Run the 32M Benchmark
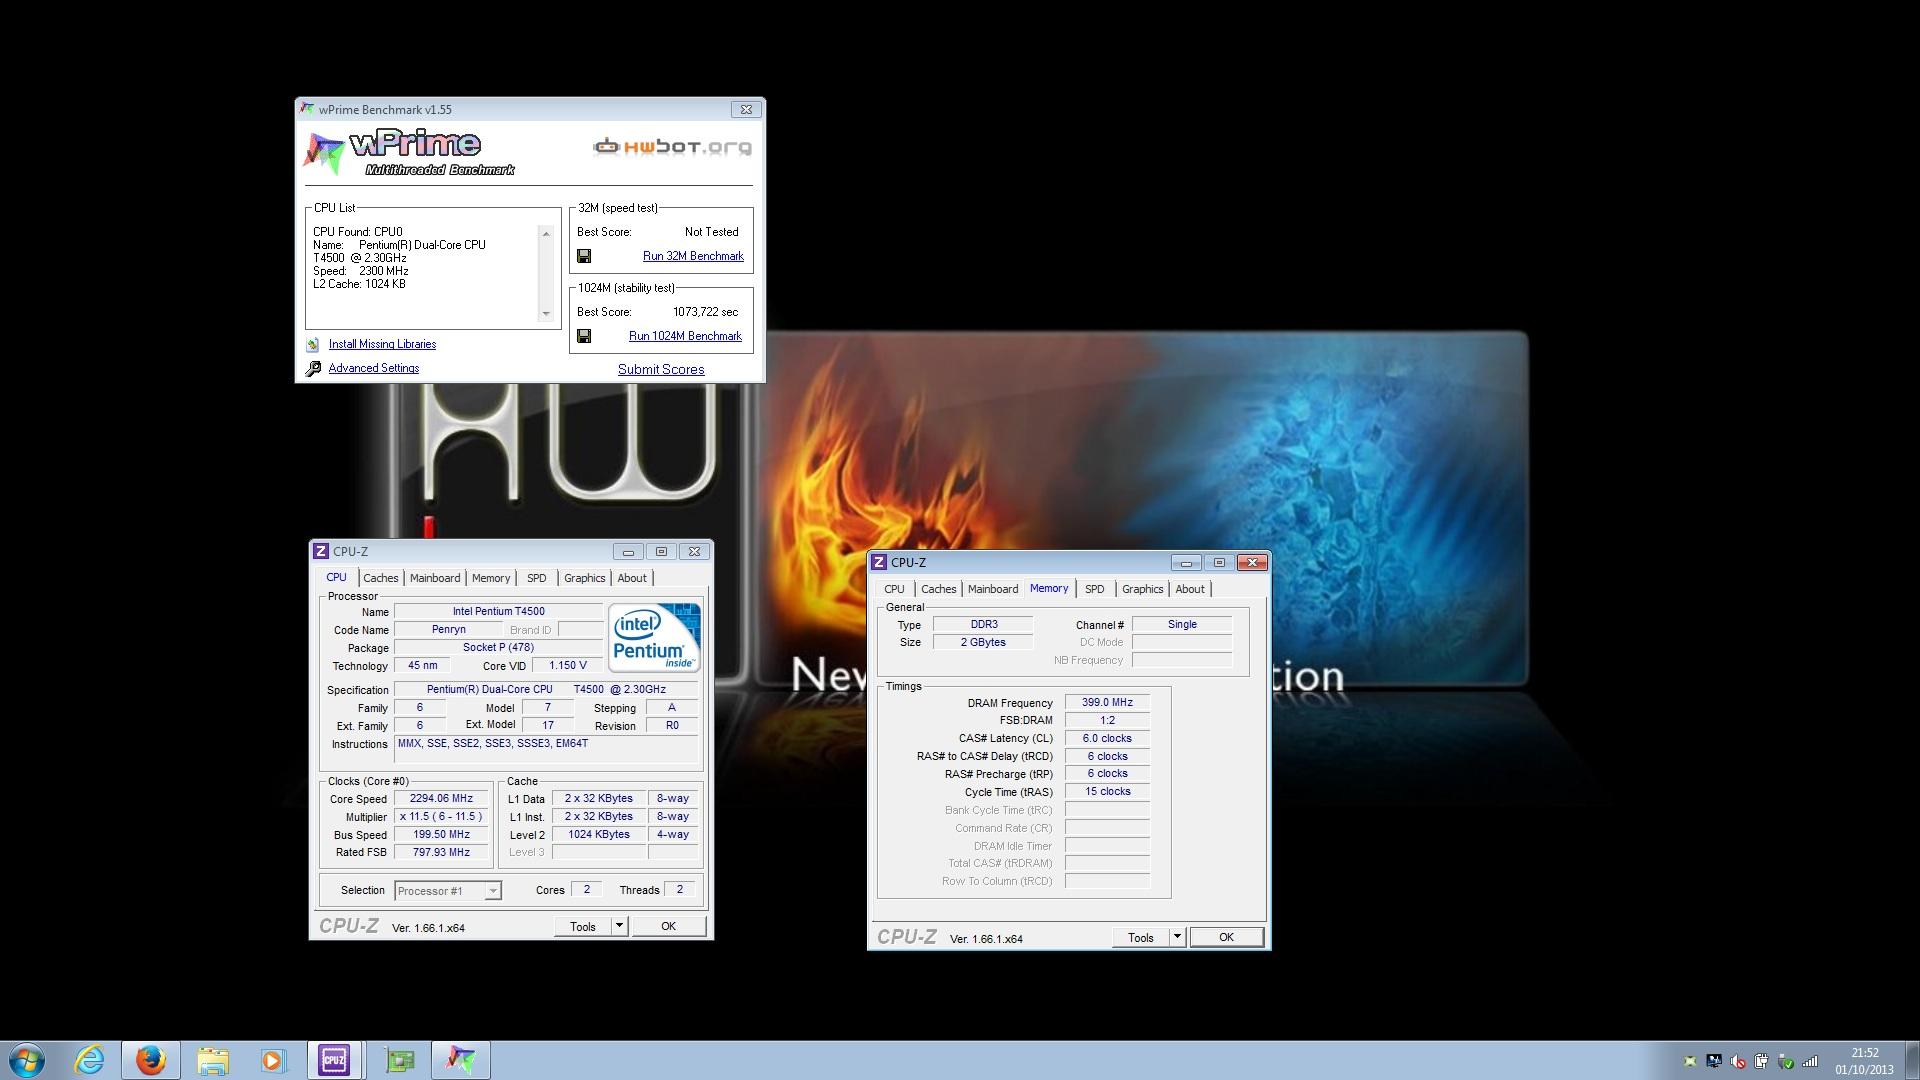Screen dimensions: 1920x1080 click(693, 256)
